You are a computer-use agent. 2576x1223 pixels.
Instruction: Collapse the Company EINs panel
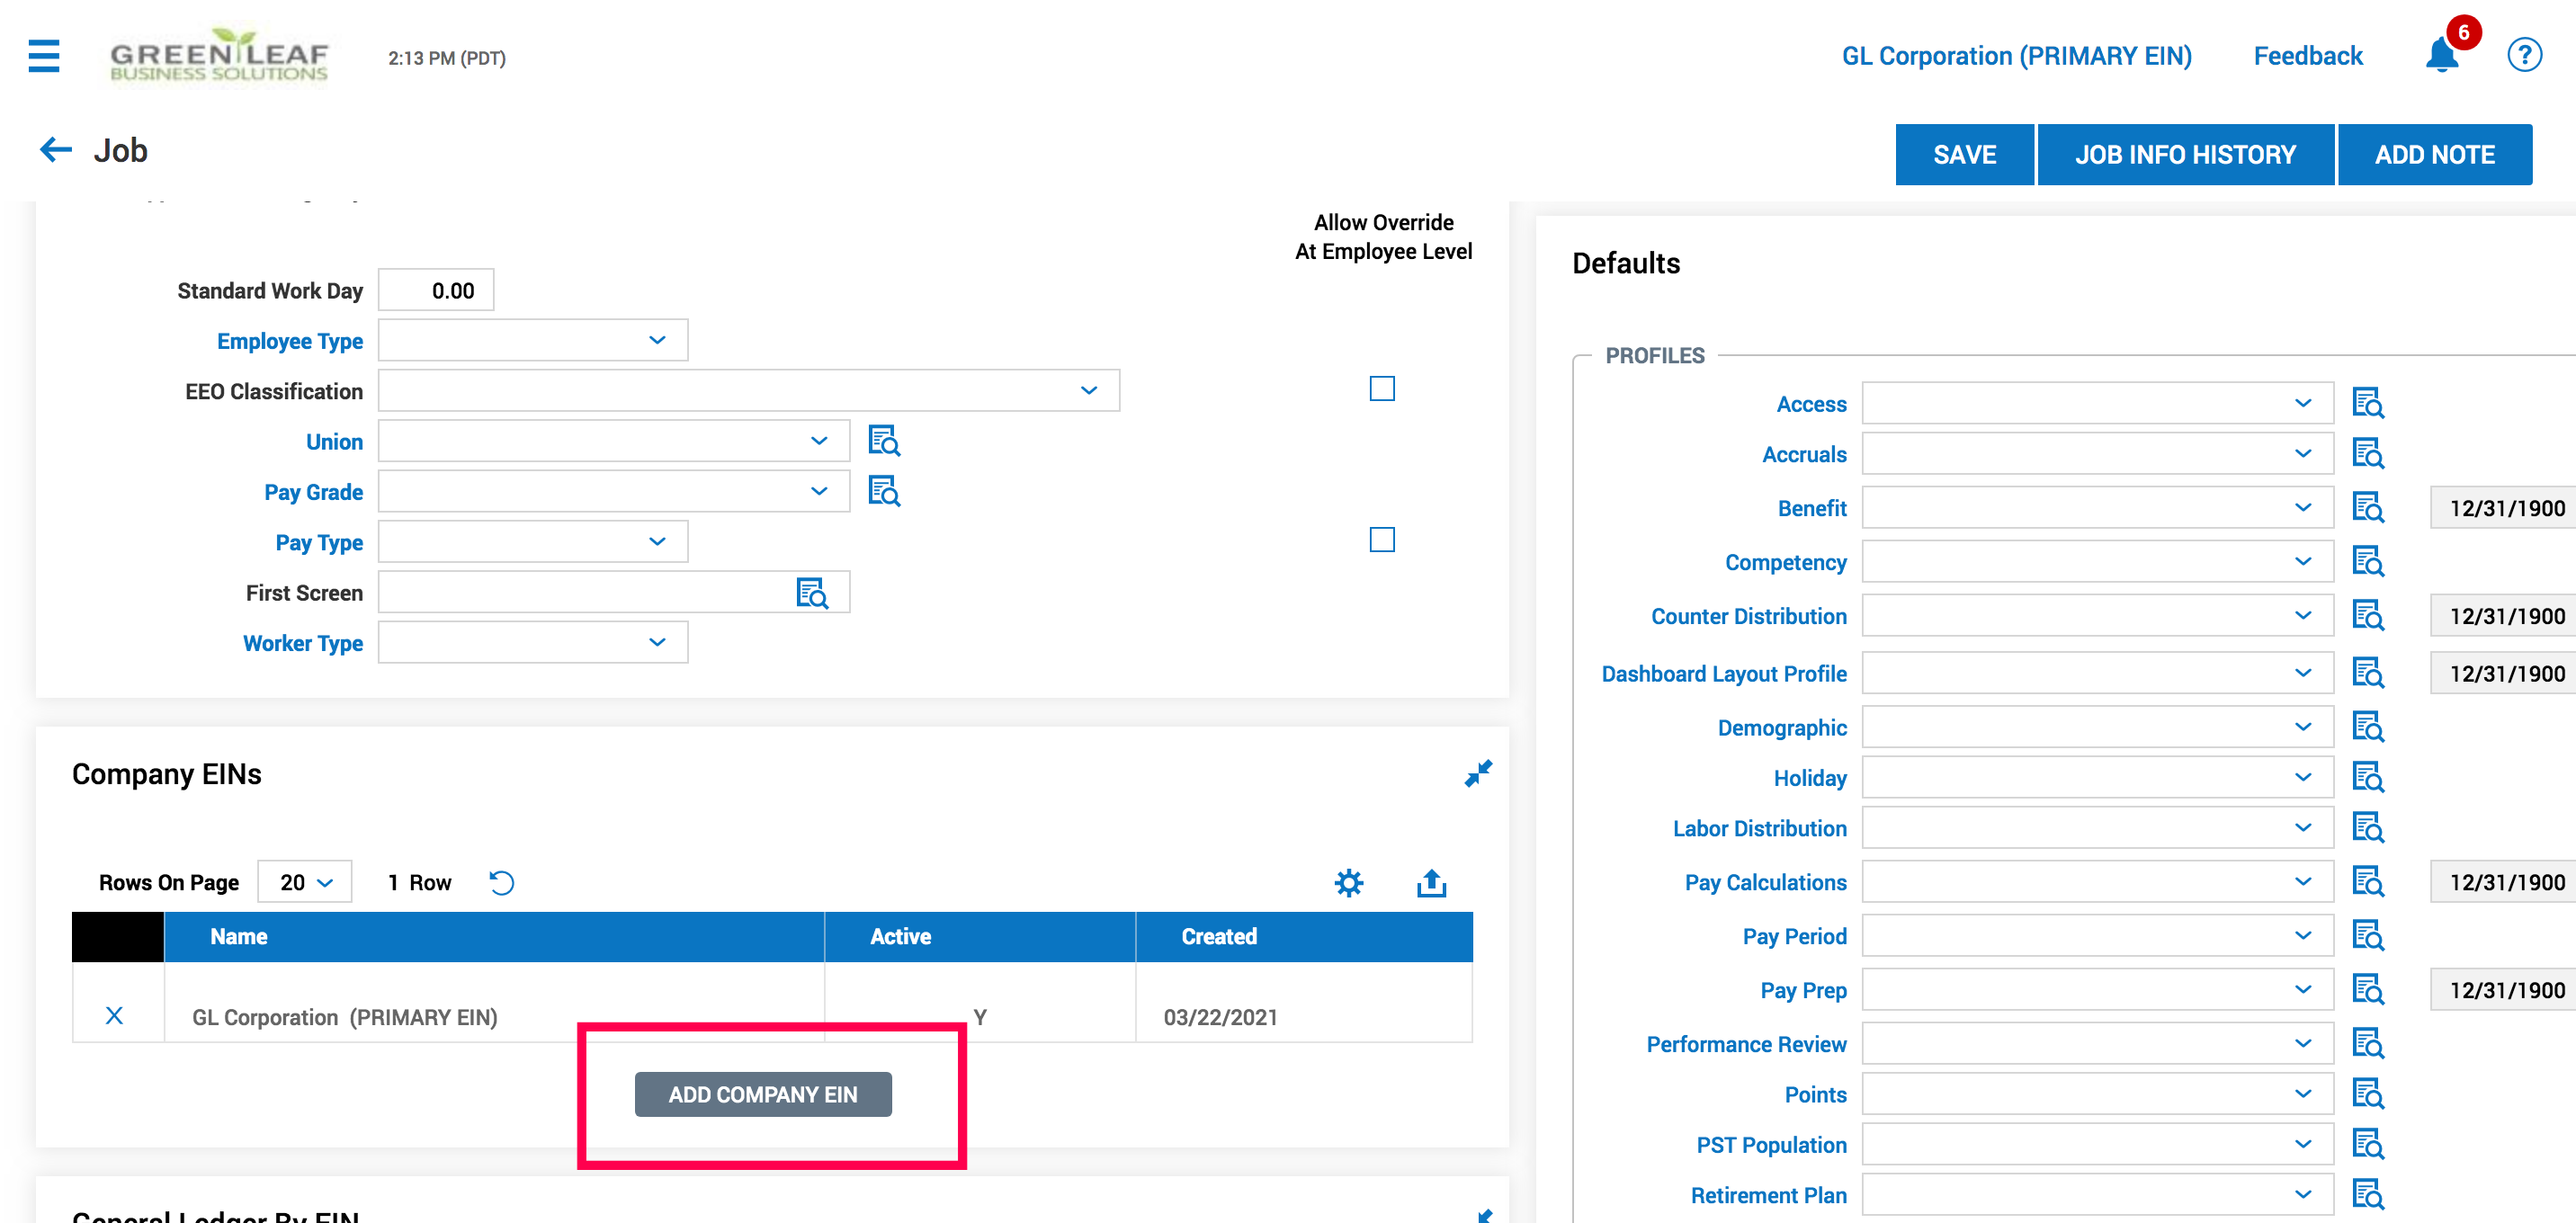[x=1477, y=773]
